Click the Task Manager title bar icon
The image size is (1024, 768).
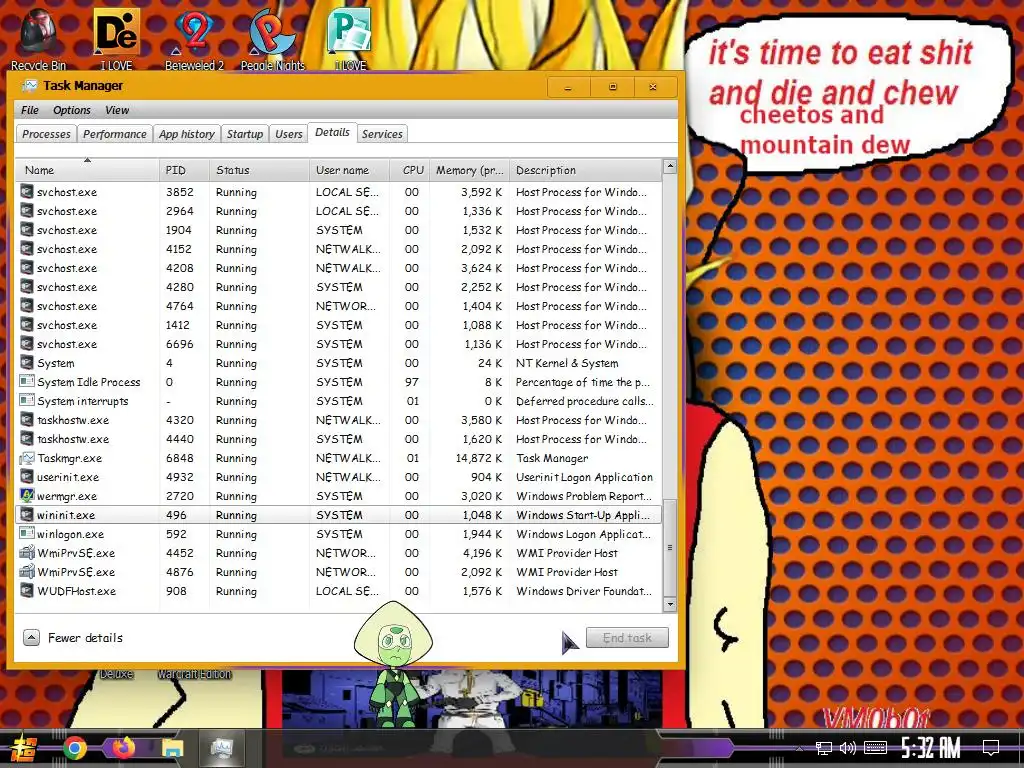coord(29,86)
